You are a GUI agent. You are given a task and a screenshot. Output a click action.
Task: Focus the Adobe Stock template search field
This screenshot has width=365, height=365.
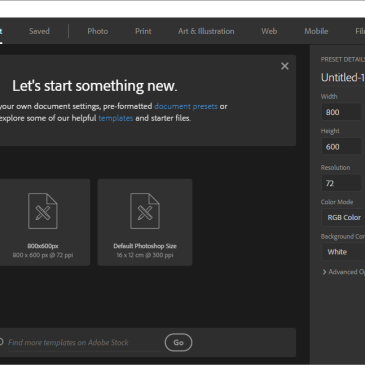coord(84,342)
